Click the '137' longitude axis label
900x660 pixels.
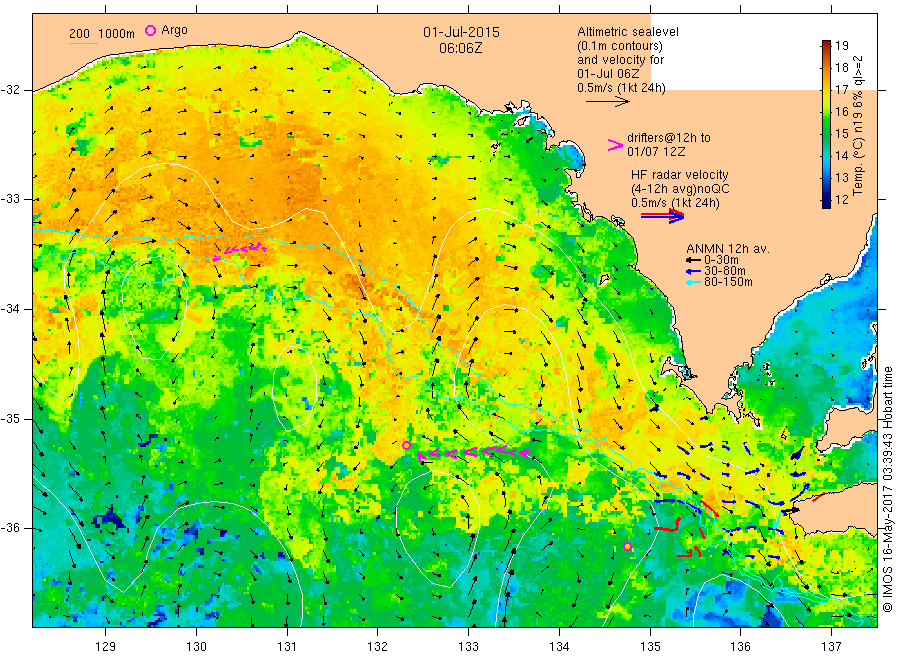[x=831, y=646]
